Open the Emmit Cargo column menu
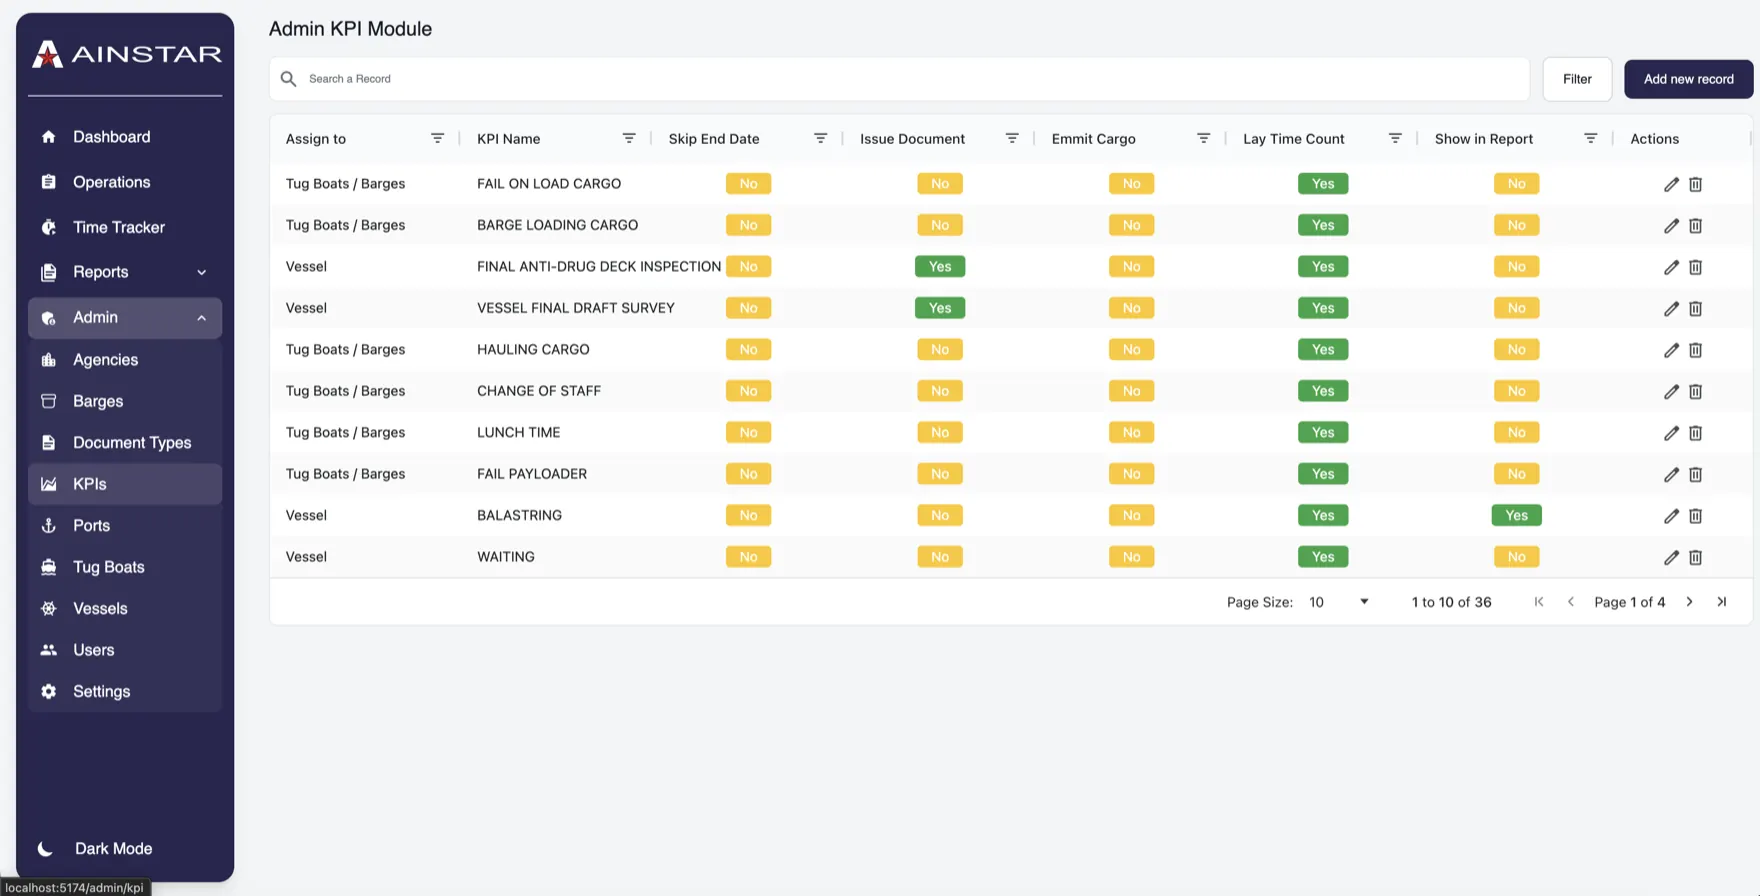 (x=1203, y=138)
